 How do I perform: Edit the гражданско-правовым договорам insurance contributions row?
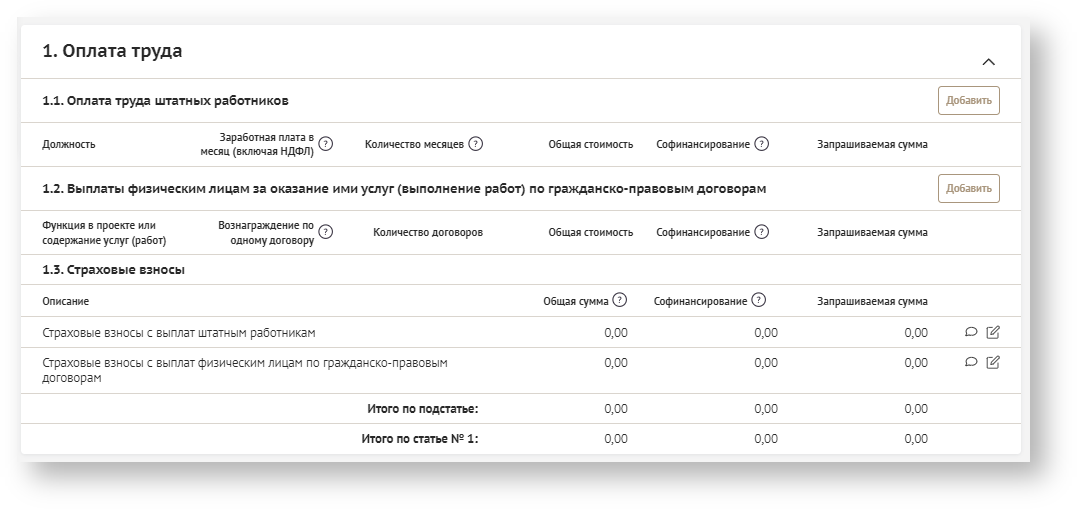pyautogui.click(x=992, y=363)
